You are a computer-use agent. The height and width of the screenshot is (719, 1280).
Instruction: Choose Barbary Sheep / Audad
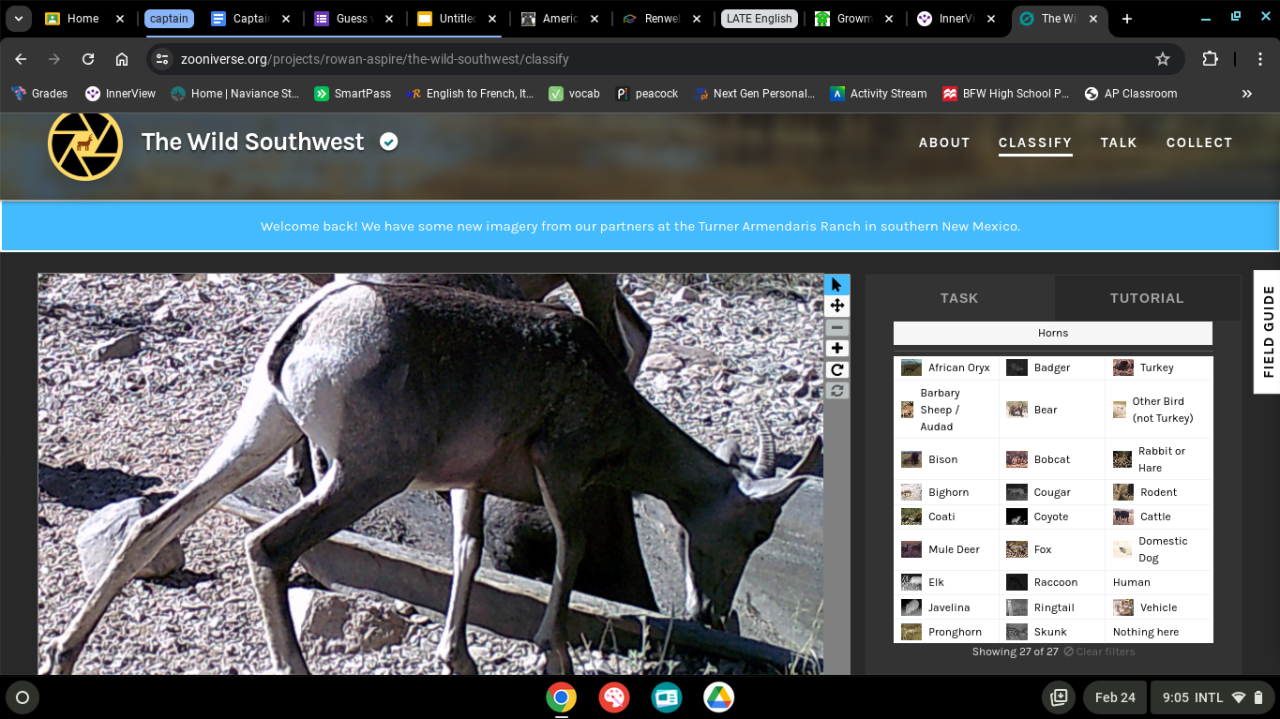[946, 410]
